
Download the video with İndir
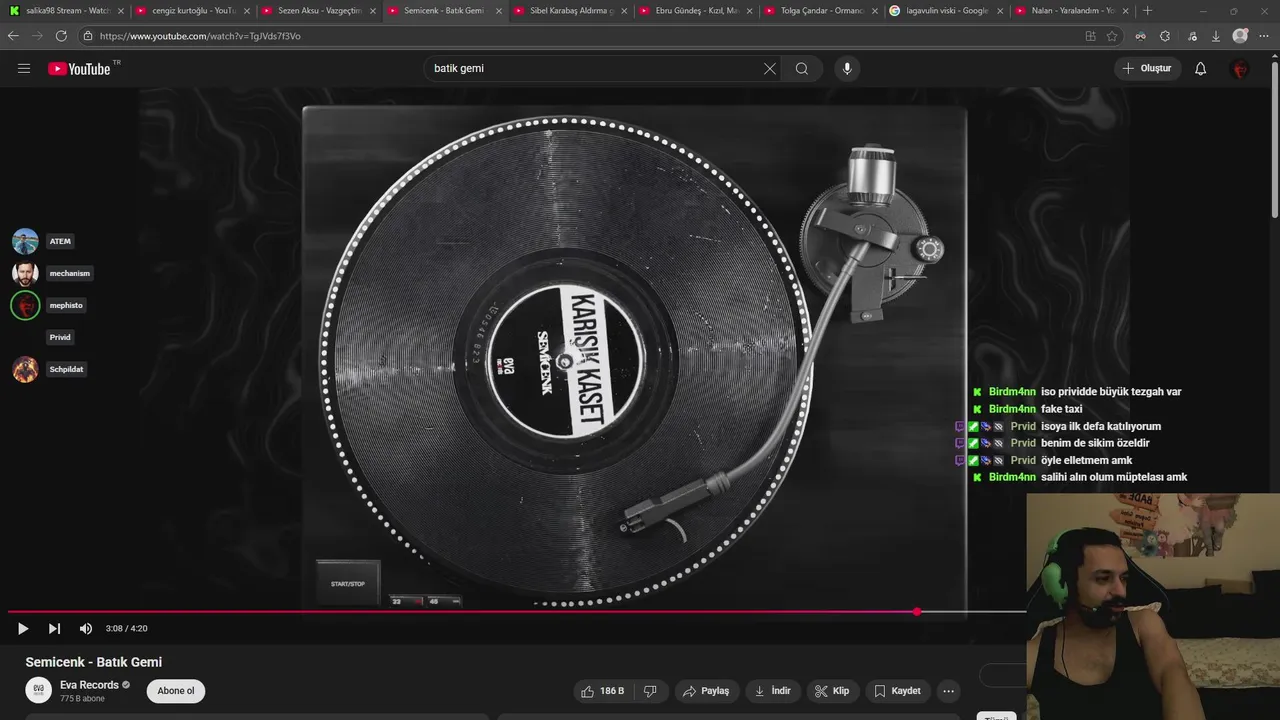point(772,691)
